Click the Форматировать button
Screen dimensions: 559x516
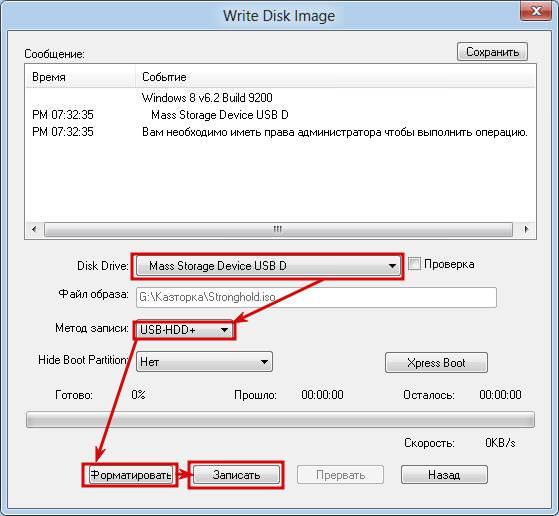(130, 475)
